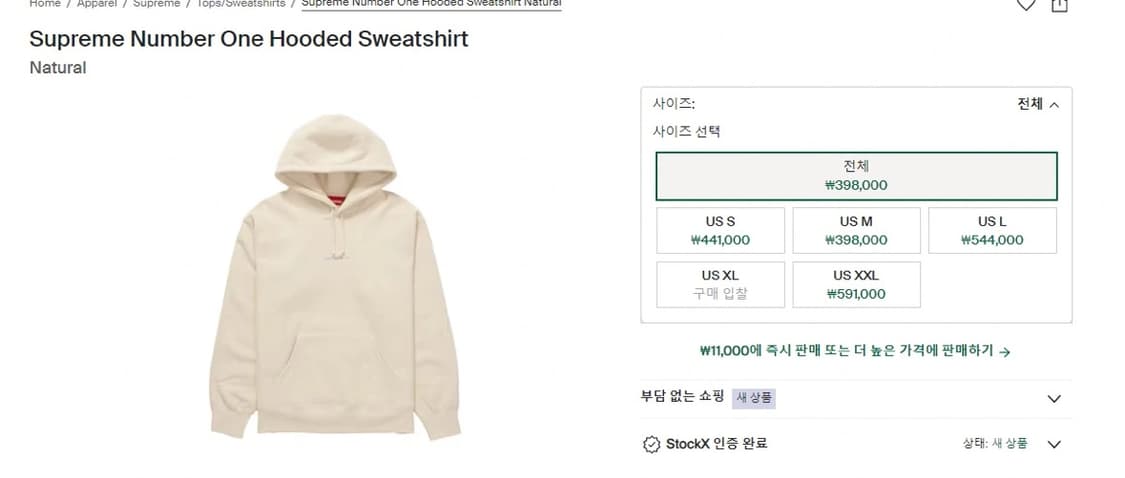This screenshot has width=1125, height=478.
Task: Choose size US XL 구매 입찰
Action: pyautogui.click(x=720, y=284)
